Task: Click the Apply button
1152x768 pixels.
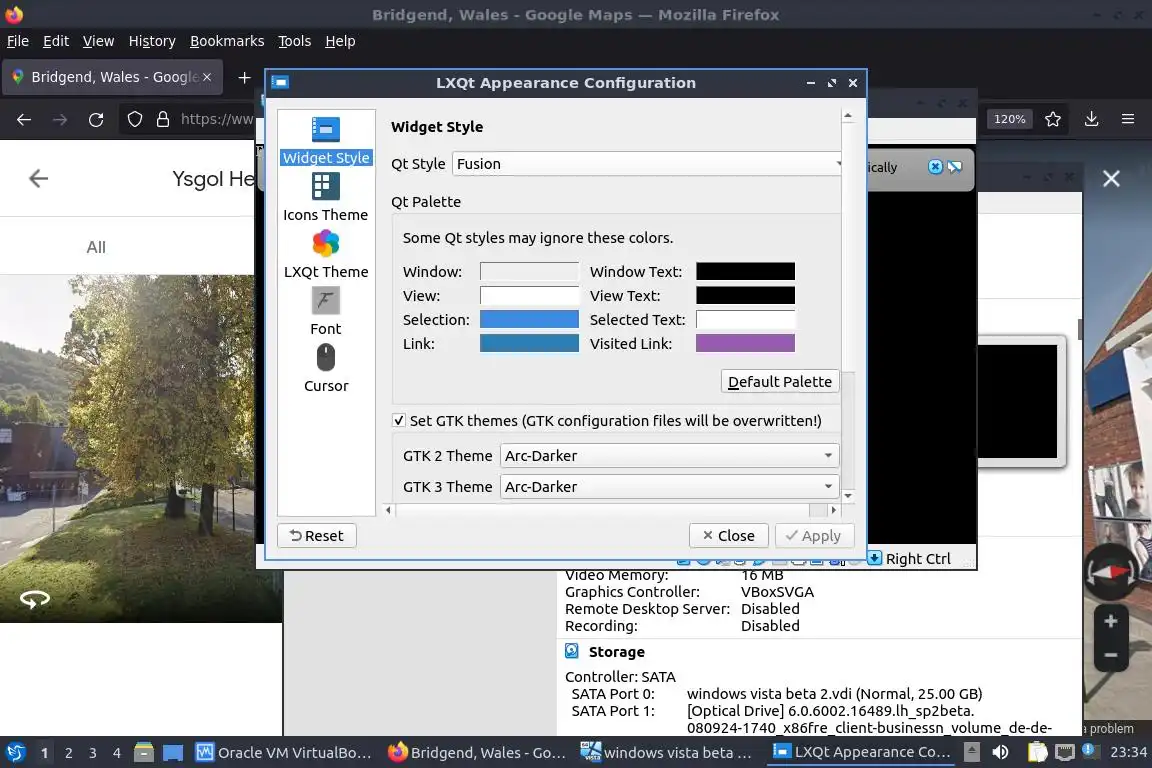Action: click(814, 536)
